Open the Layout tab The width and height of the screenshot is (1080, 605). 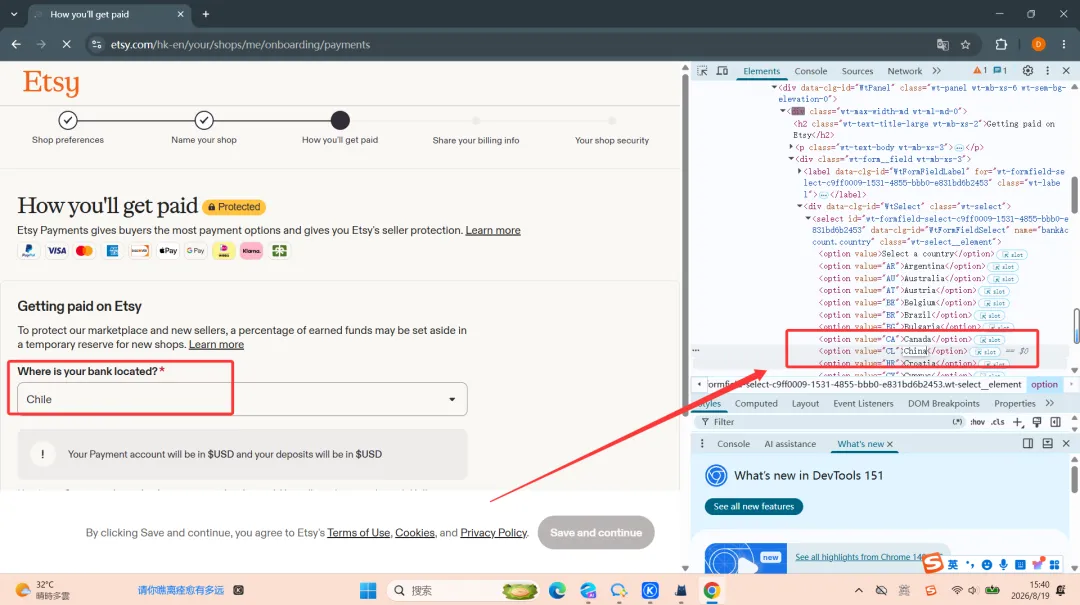point(805,404)
